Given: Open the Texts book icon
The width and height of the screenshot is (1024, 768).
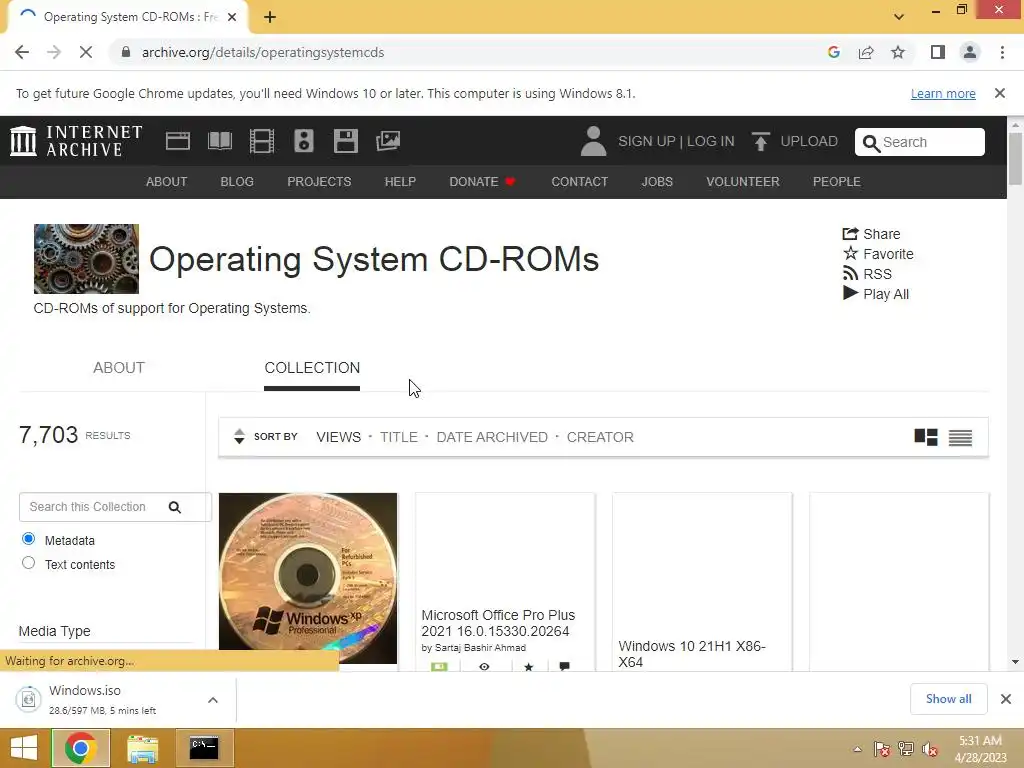Looking at the screenshot, I should (x=219, y=141).
